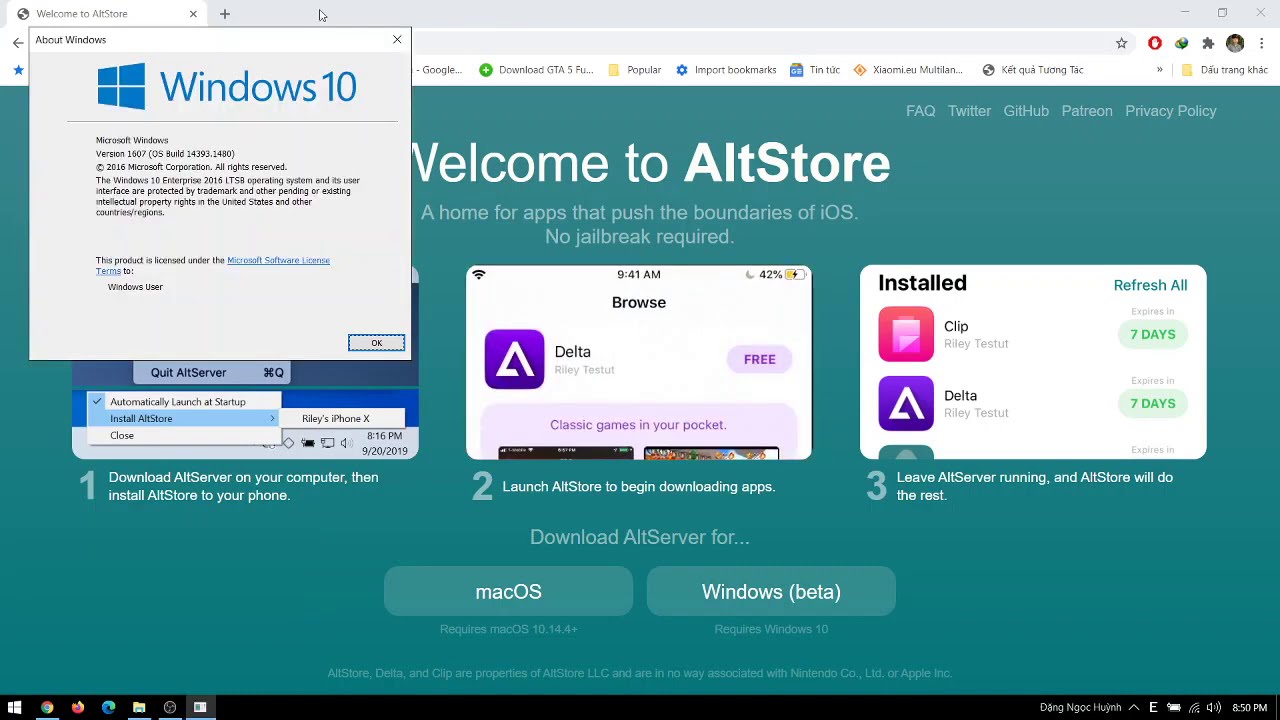This screenshot has width=1280, height=720.
Task: Bookmark this page with the star icon
Action: tap(1121, 43)
